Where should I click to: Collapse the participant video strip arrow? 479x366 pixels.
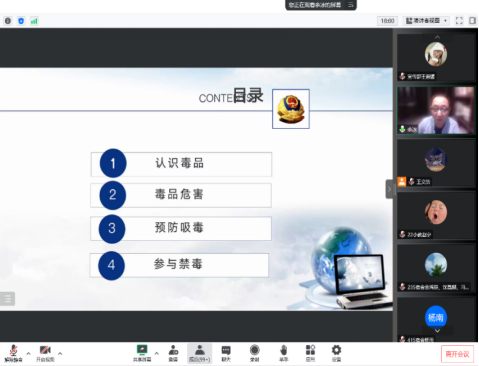coord(389,189)
